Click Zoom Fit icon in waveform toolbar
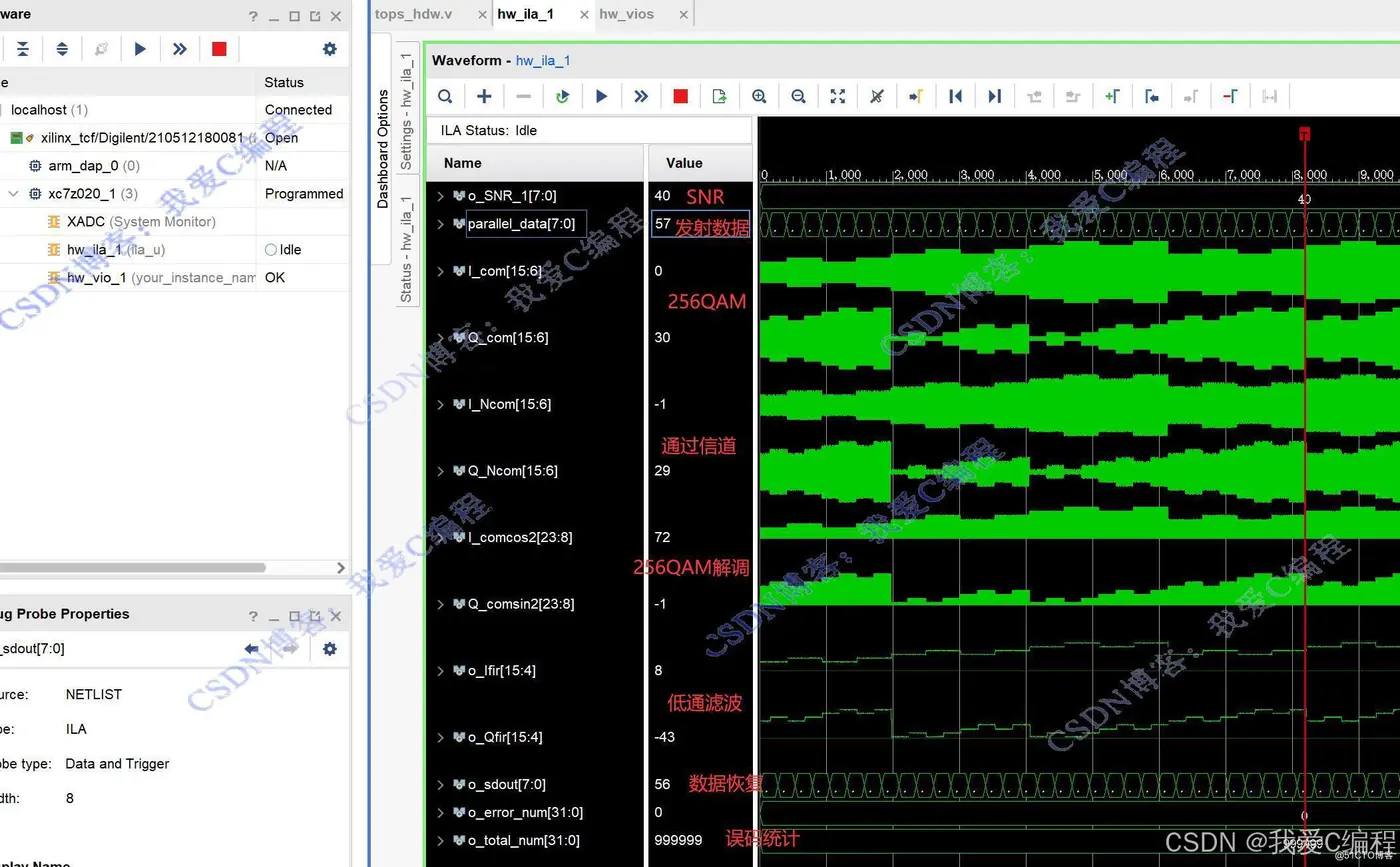This screenshot has width=1400, height=867. click(838, 96)
